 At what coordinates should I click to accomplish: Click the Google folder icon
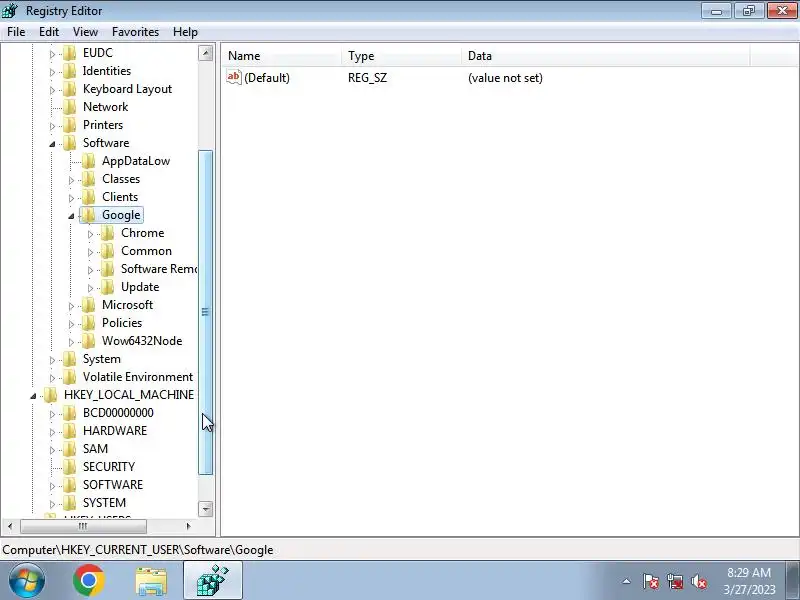pyautogui.click(x=88, y=215)
